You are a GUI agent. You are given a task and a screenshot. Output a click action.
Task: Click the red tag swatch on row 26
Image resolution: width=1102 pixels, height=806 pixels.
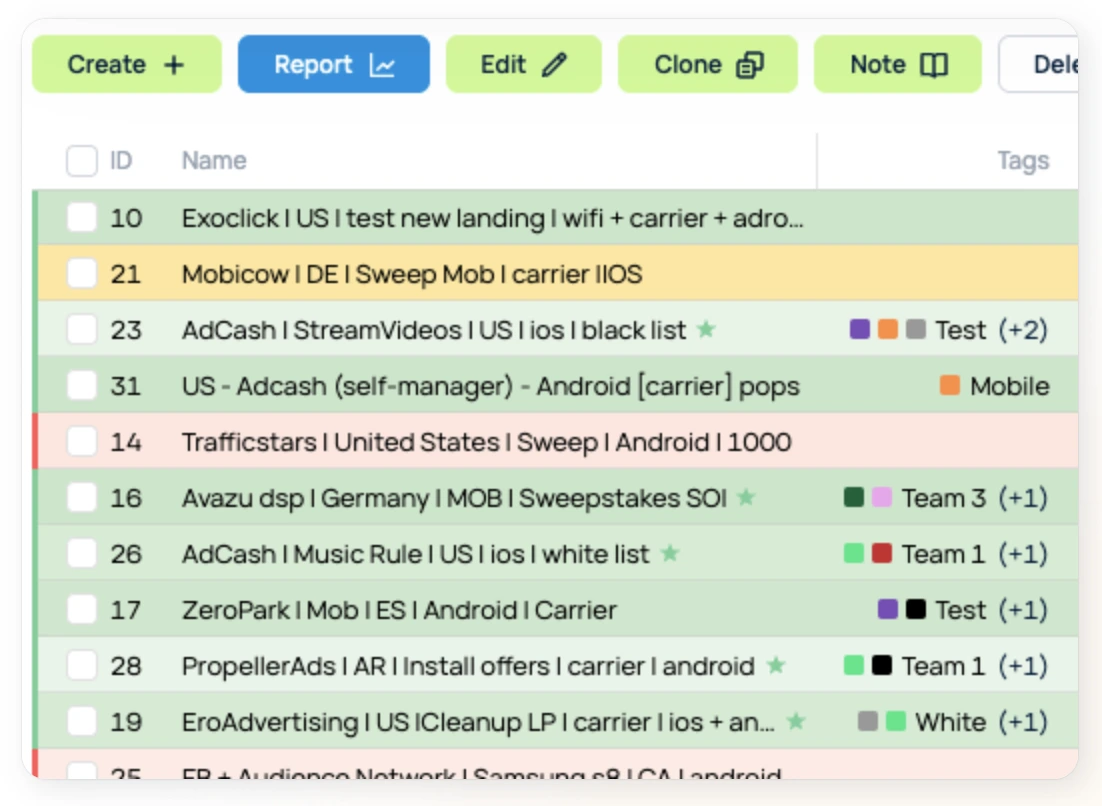tap(881, 553)
